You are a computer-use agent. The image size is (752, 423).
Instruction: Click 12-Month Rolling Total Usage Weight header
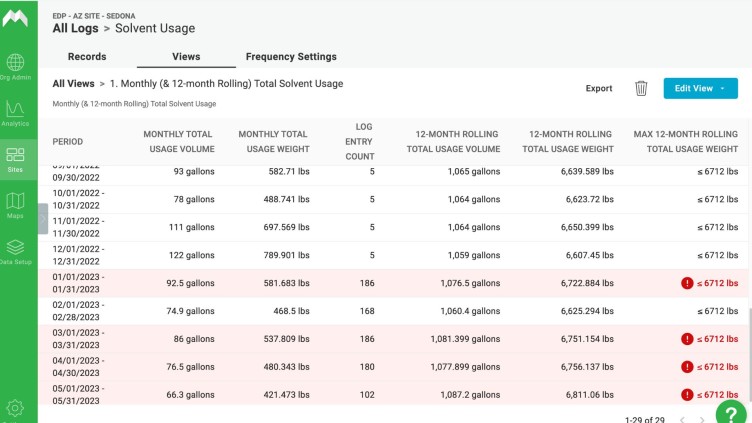(568, 141)
